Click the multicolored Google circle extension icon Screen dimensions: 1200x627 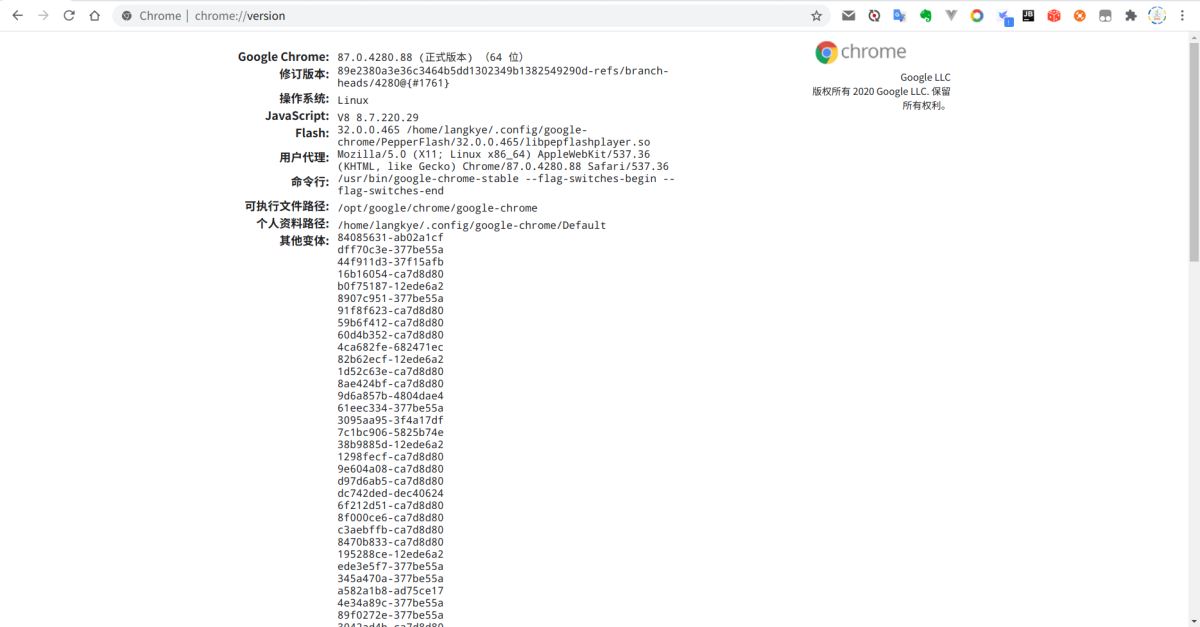click(x=977, y=15)
